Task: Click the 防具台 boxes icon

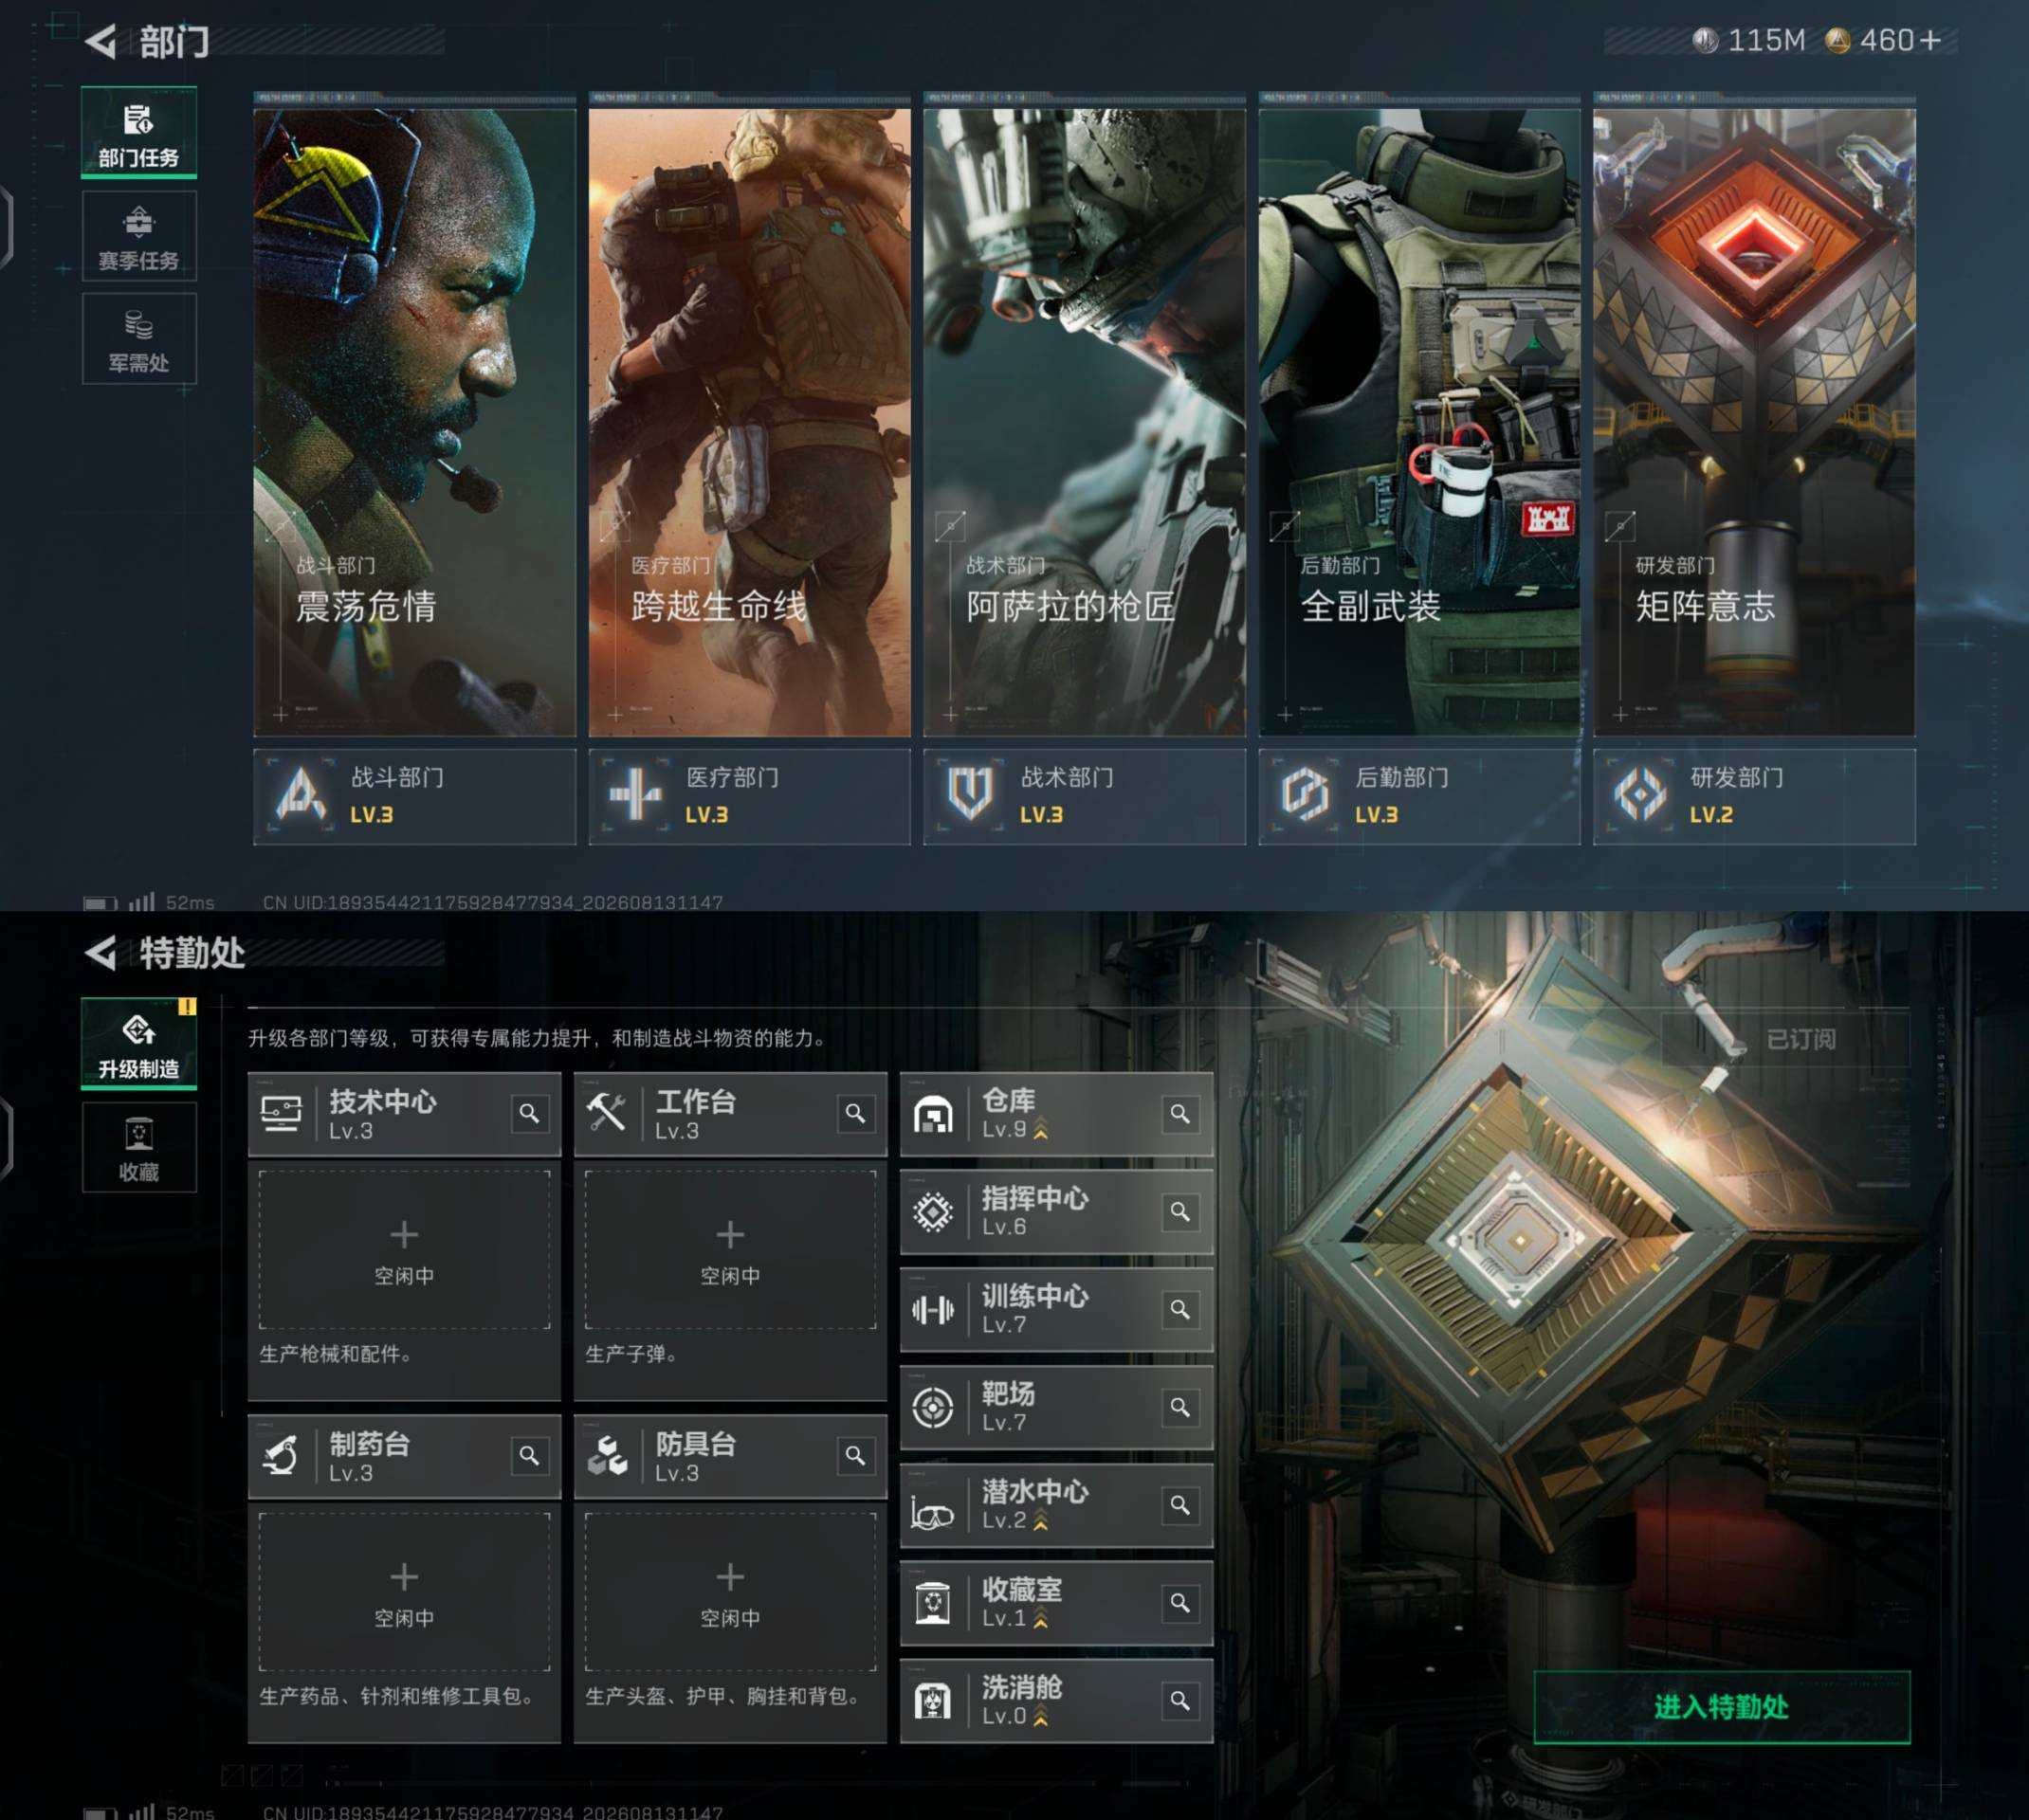Action: click(x=607, y=1455)
